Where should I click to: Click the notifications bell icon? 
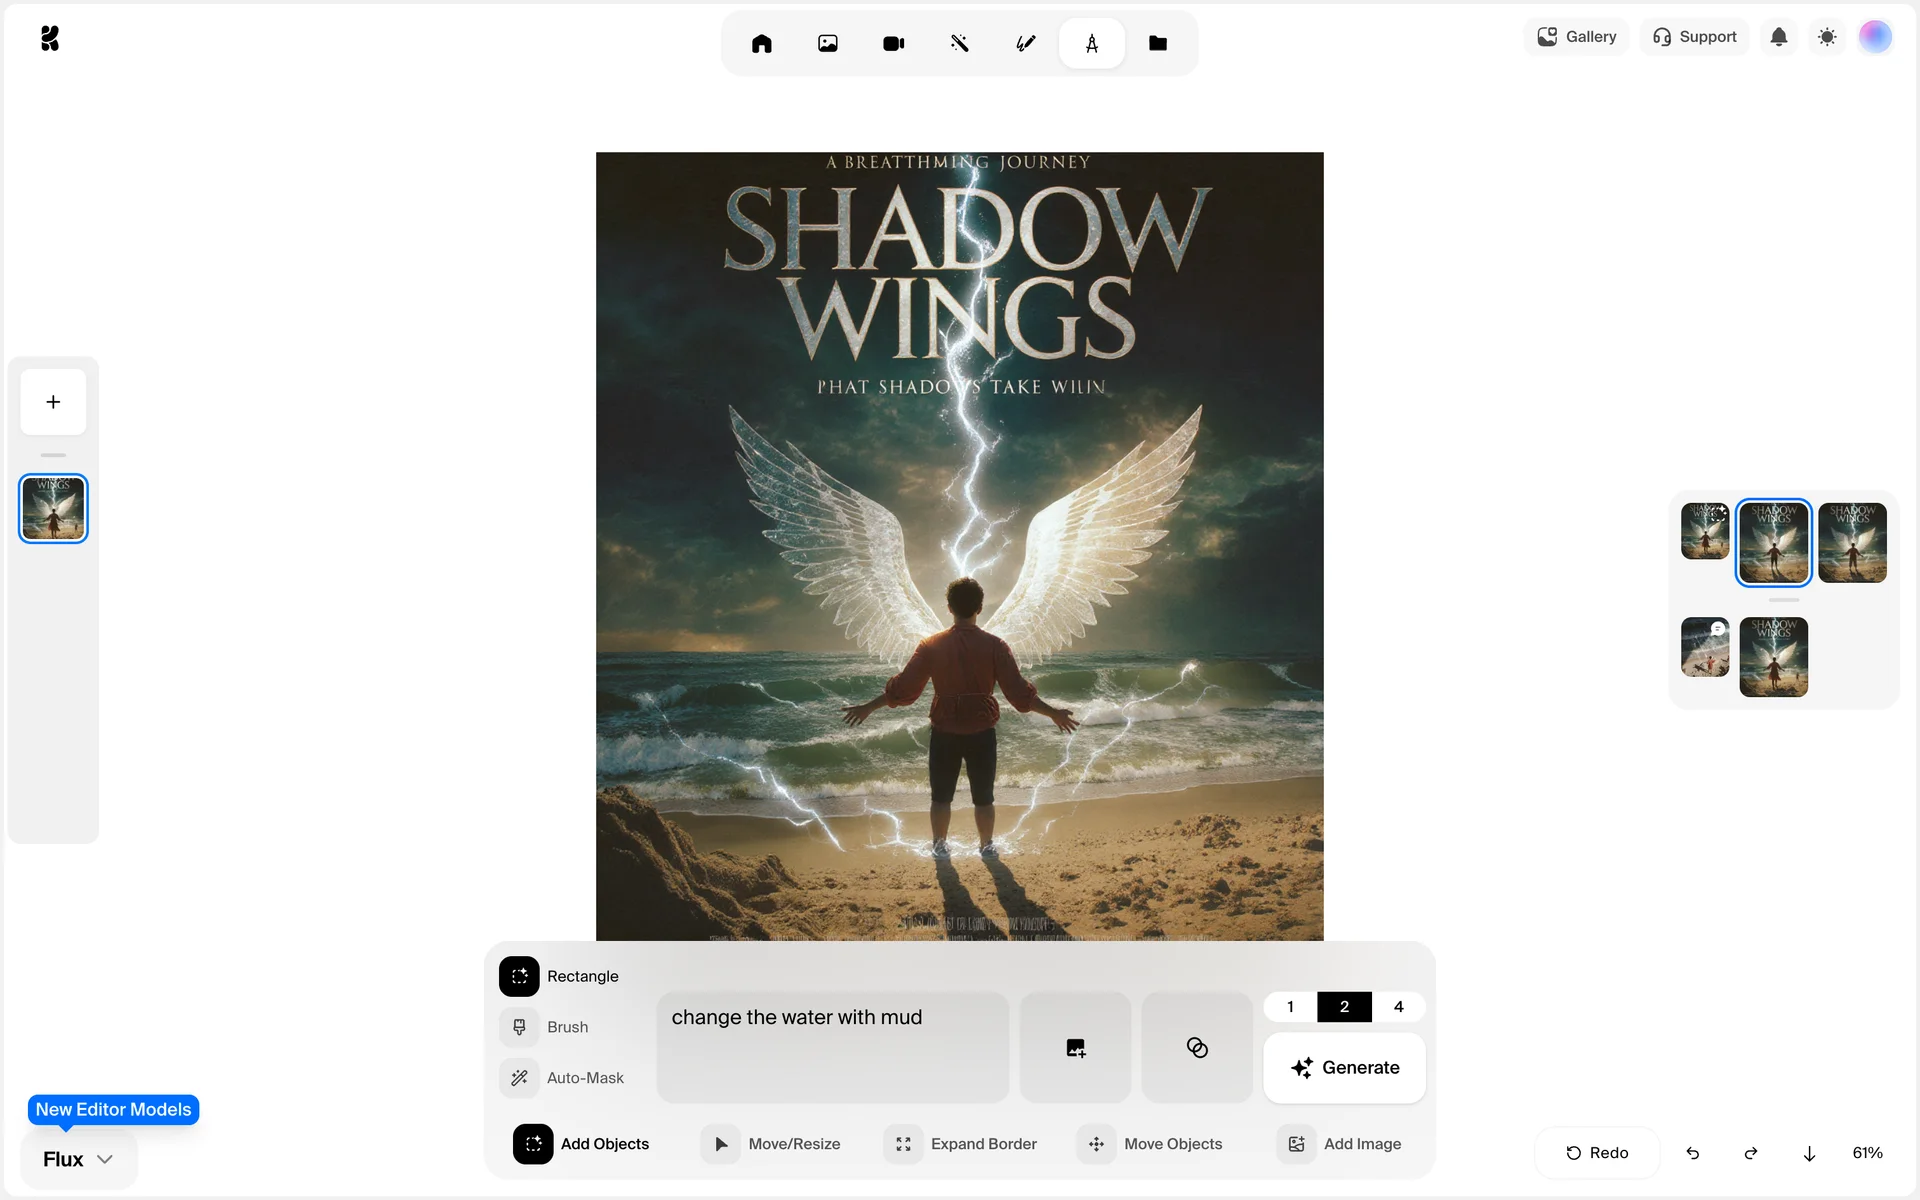1778,37
